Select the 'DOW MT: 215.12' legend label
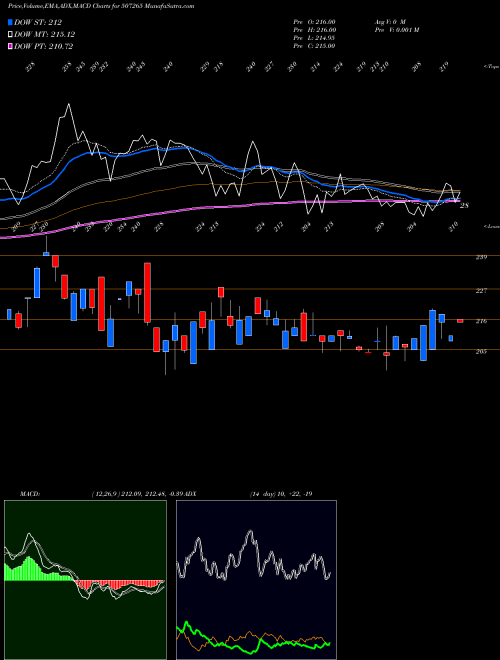The image size is (500, 660). pyautogui.click(x=45, y=34)
